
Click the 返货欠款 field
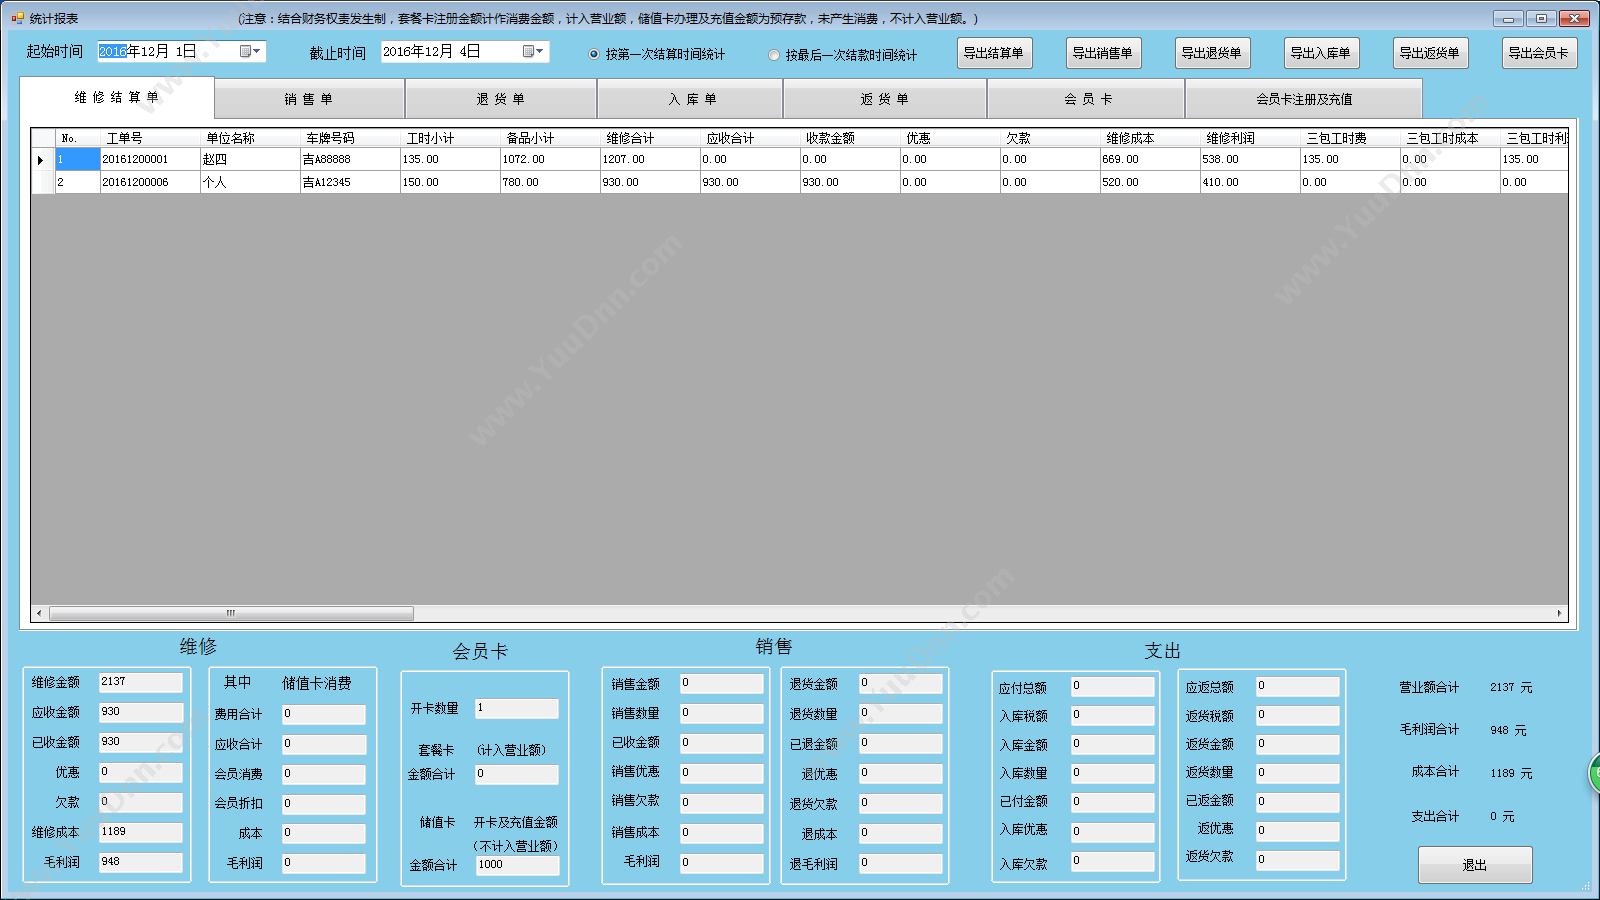point(1297,860)
